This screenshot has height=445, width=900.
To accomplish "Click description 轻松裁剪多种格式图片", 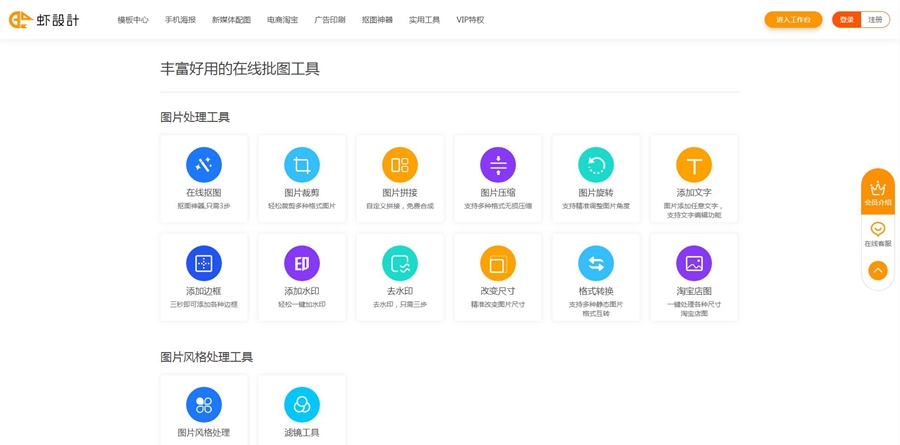I will point(302,206).
